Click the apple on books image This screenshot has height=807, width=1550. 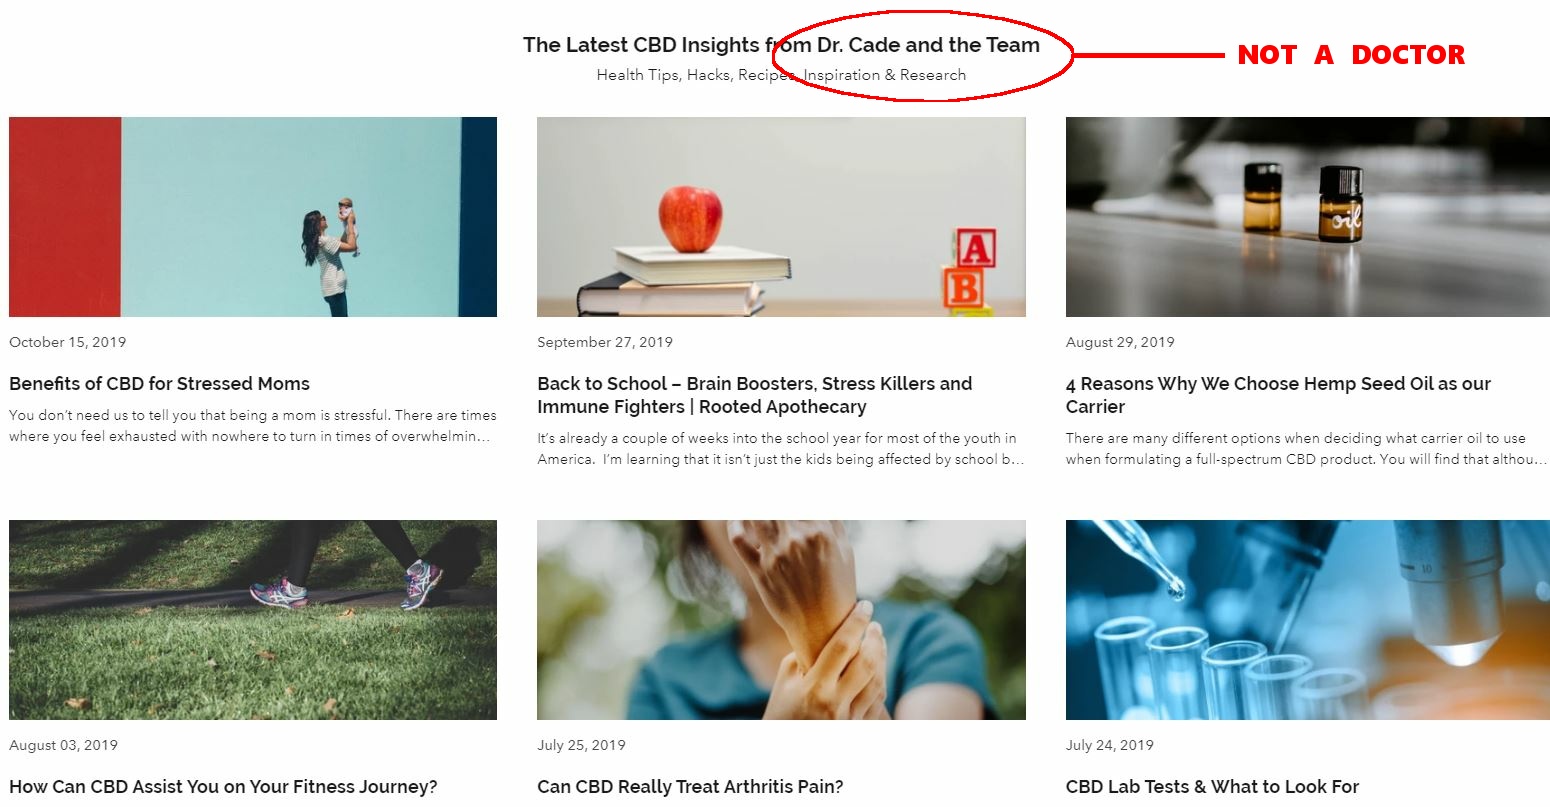[781, 217]
